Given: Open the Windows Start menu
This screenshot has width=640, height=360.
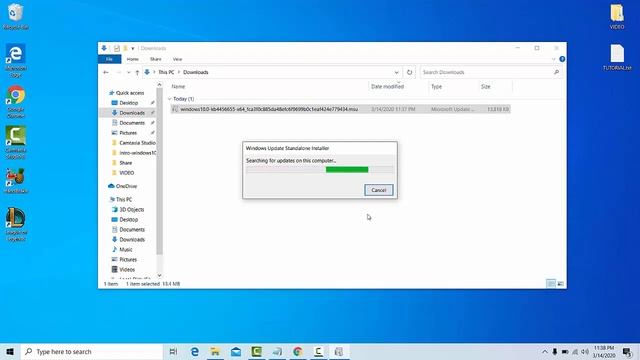Looking at the screenshot, I should (10, 351).
